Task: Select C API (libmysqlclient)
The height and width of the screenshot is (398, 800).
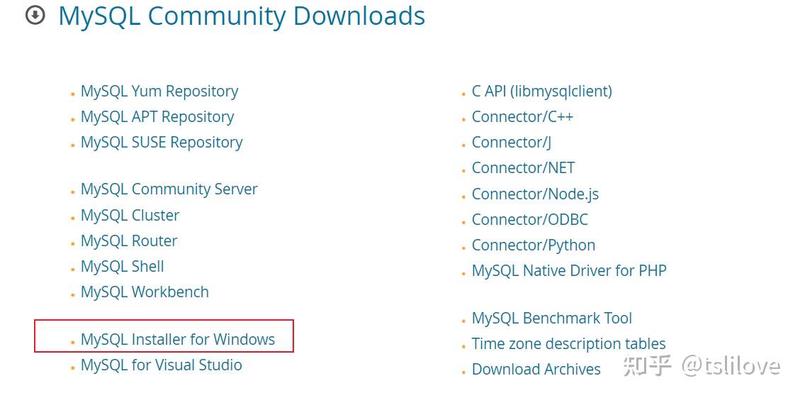Action: tap(542, 91)
